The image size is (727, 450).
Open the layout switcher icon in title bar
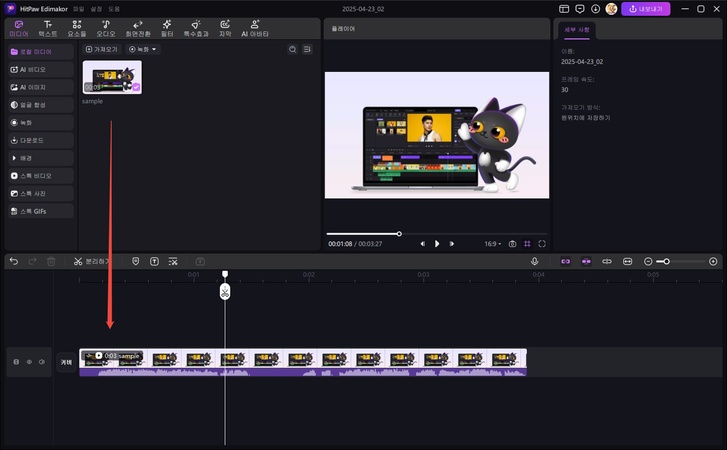coord(564,9)
